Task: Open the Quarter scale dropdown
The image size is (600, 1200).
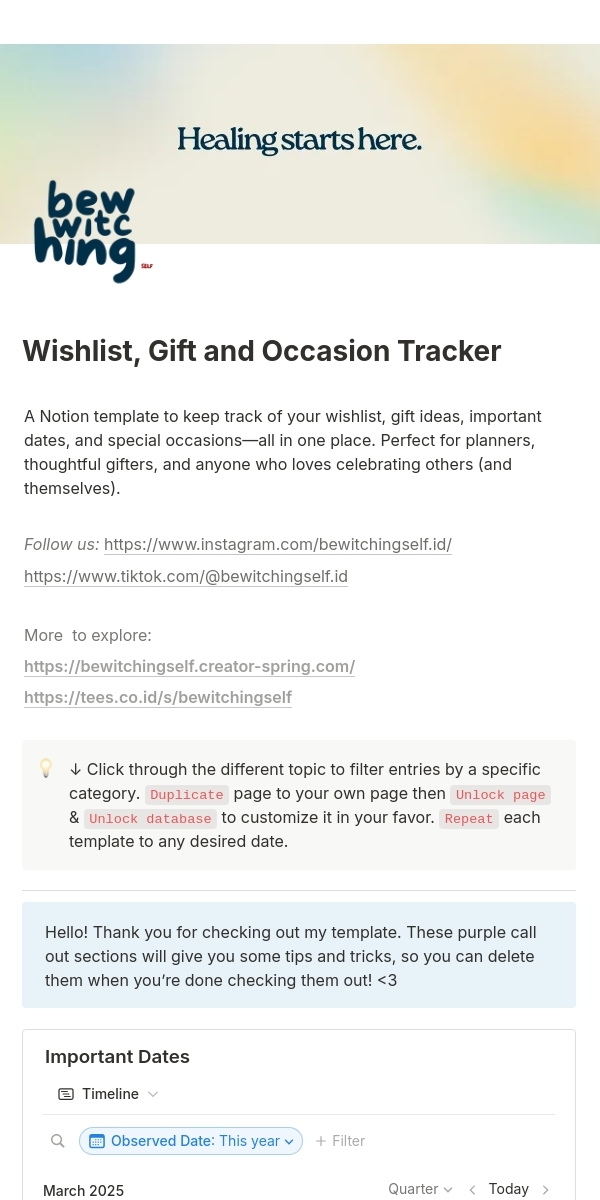Action: tap(421, 1189)
